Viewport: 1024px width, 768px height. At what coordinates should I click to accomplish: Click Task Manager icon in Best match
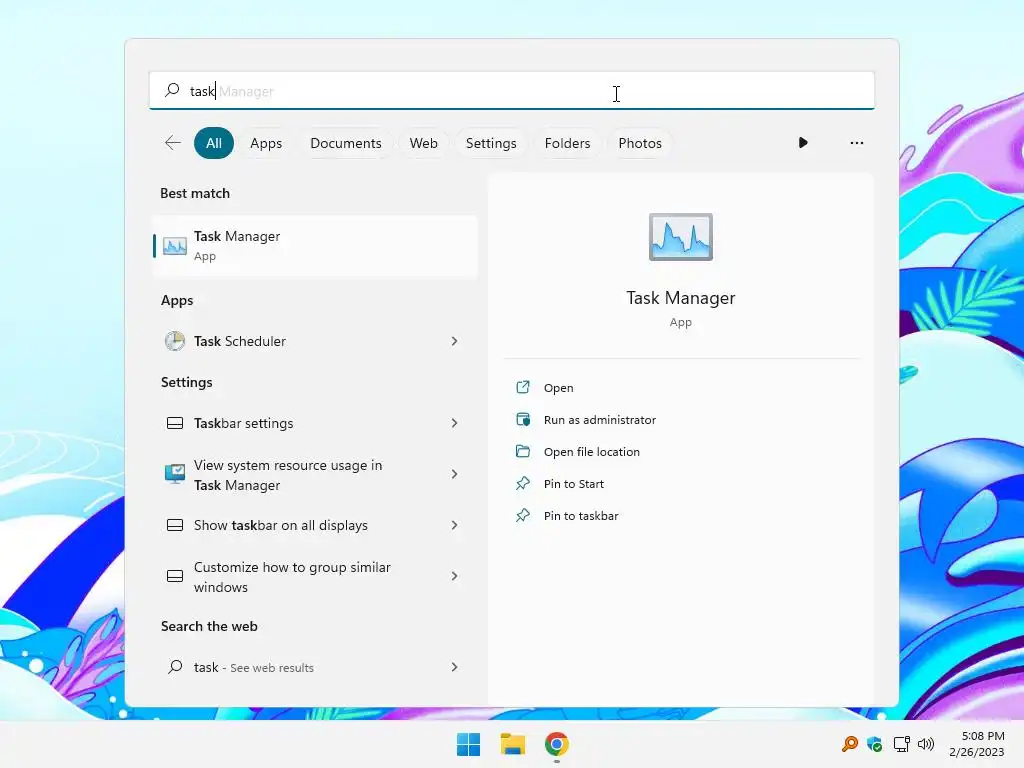coord(175,246)
